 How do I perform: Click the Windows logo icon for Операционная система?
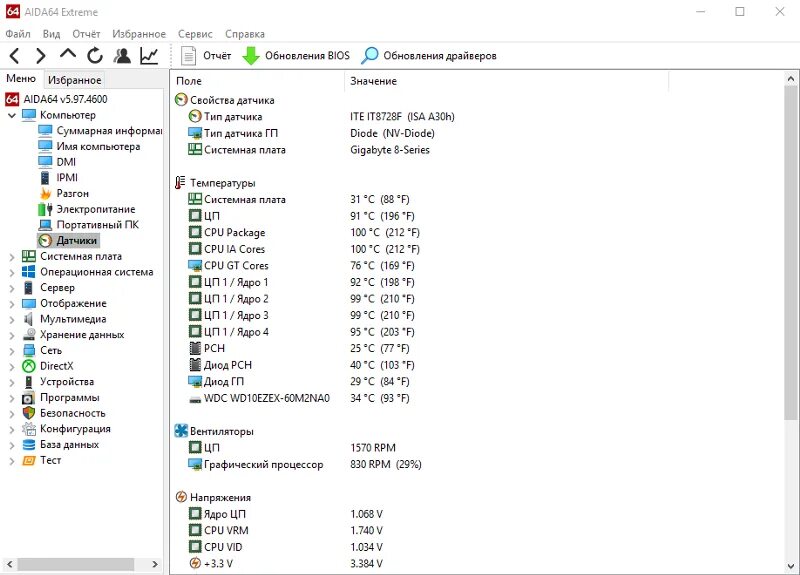(x=29, y=272)
